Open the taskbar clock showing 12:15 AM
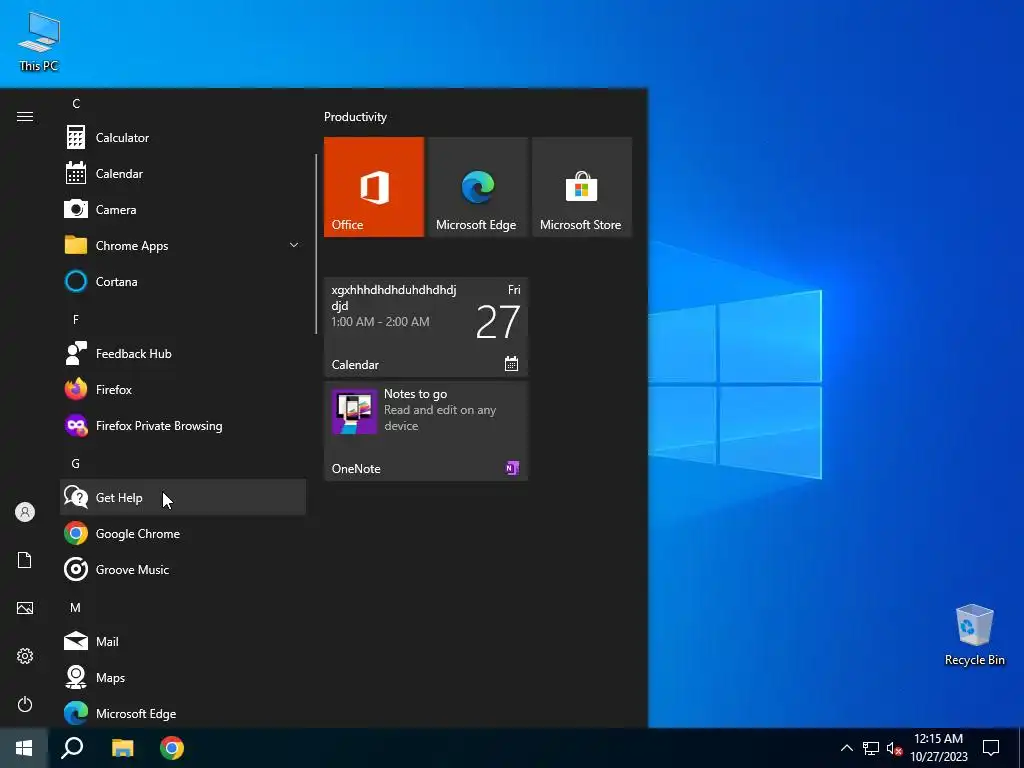Screen dimensions: 1024x768 click(x=938, y=748)
